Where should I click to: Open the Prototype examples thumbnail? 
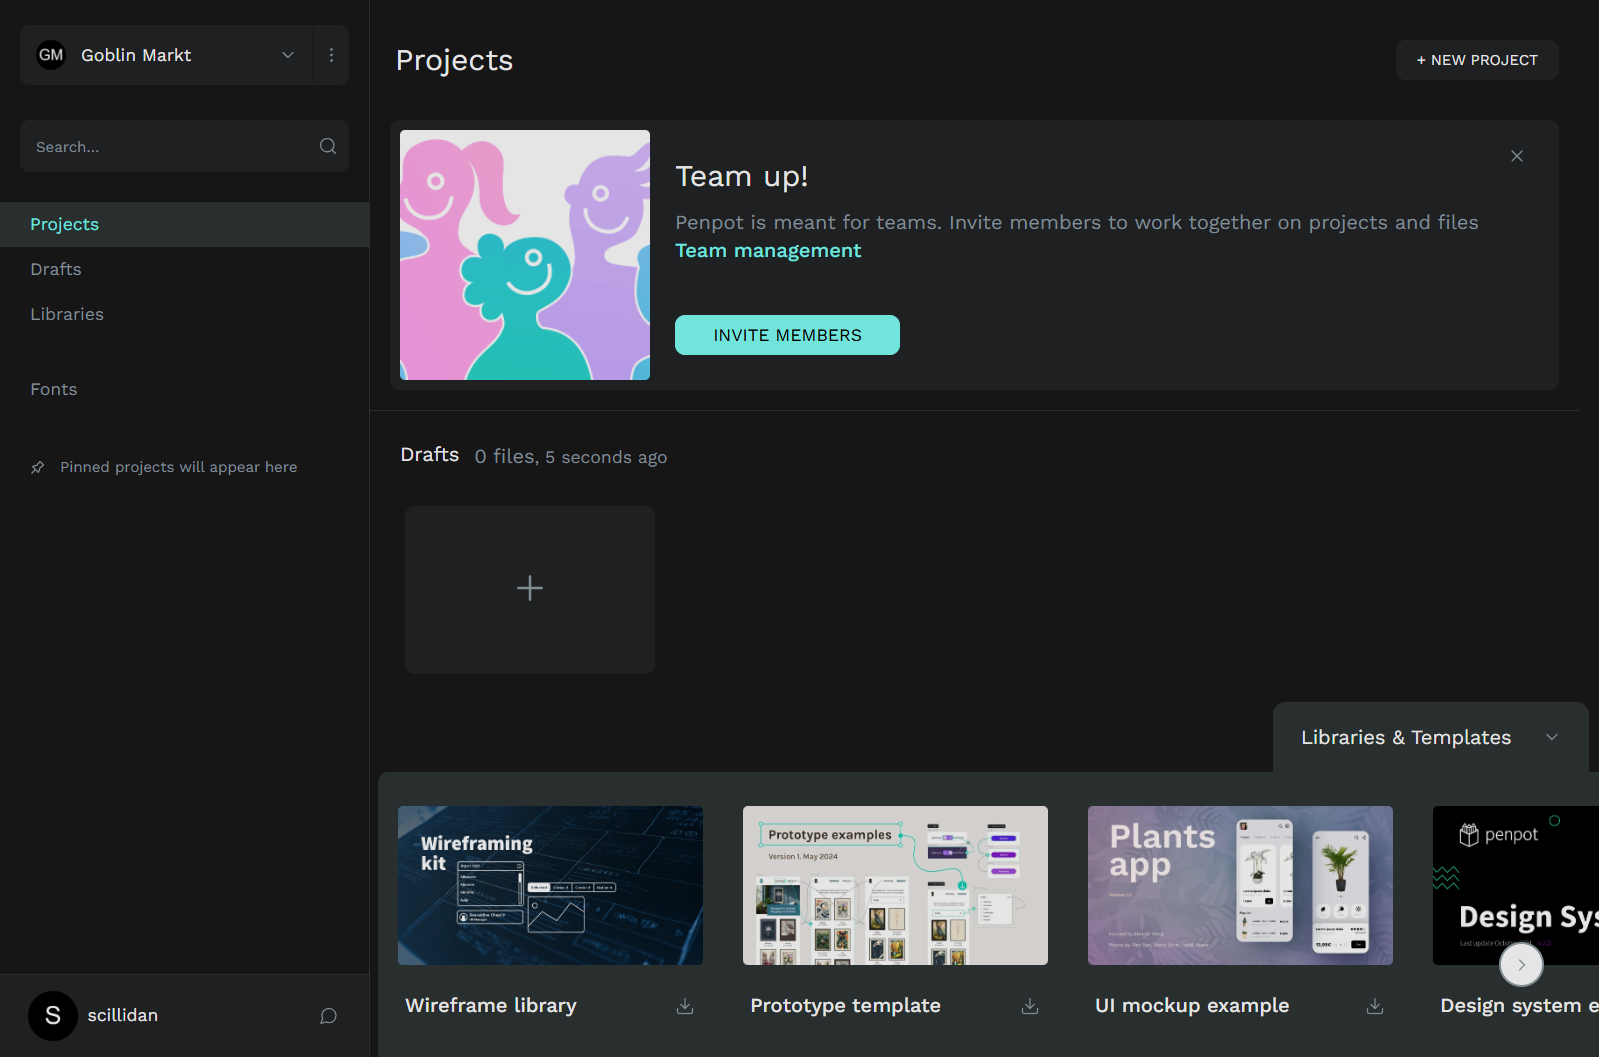895,885
